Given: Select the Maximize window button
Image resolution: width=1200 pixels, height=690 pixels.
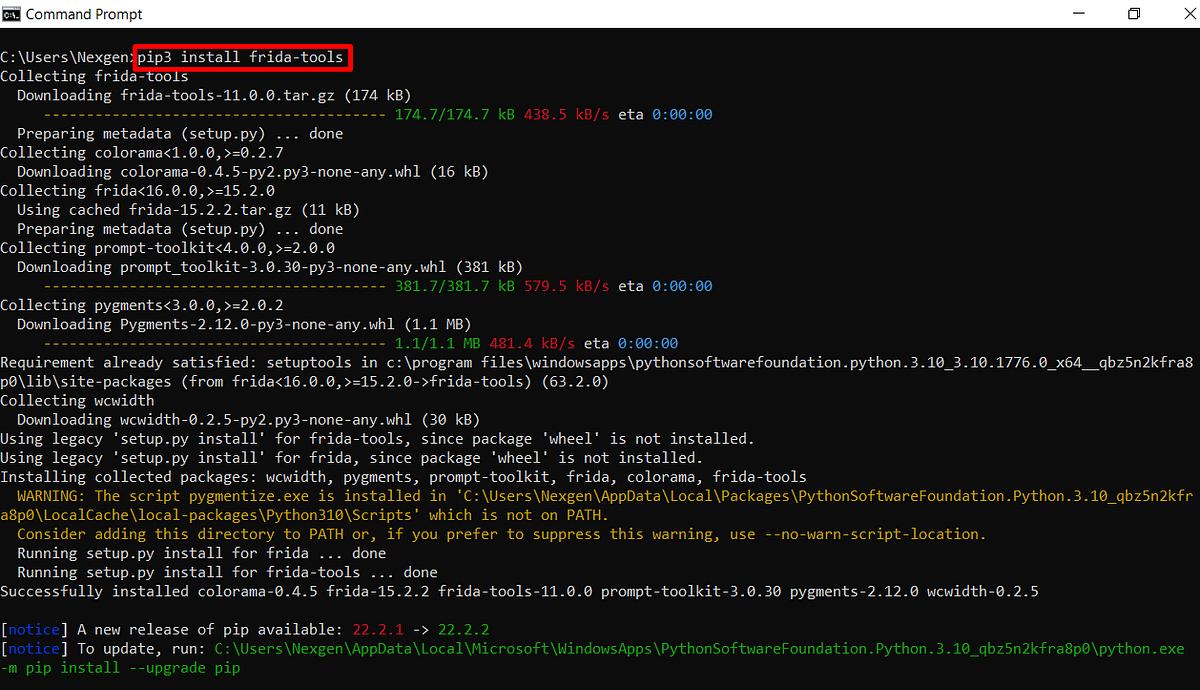Looking at the screenshot, I should click(x=1133, y=13).
